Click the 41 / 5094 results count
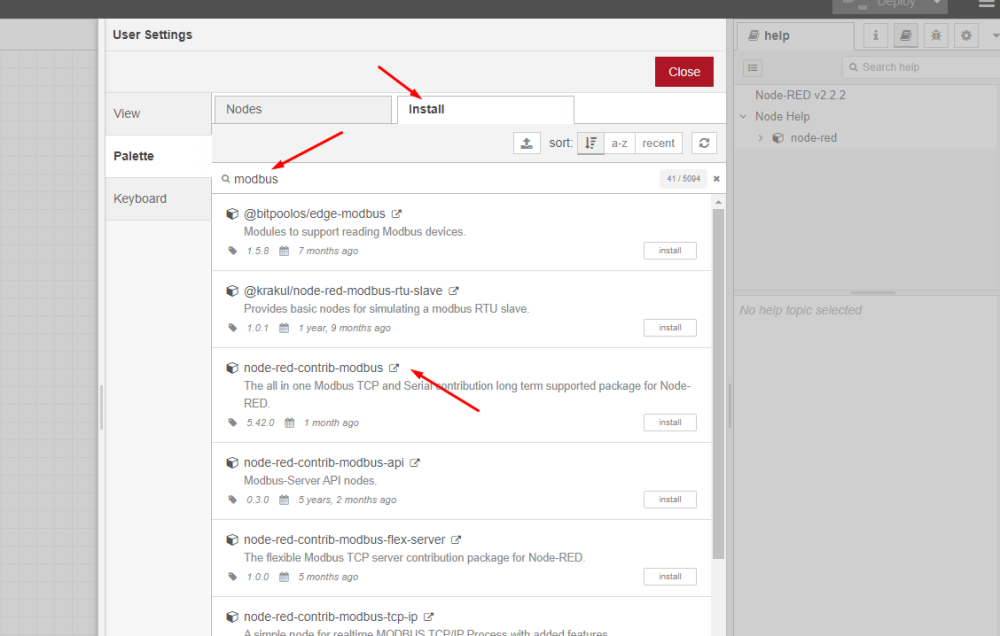Screen dimensions: 1000x636 pyautogui.click(x=683, y=179)
